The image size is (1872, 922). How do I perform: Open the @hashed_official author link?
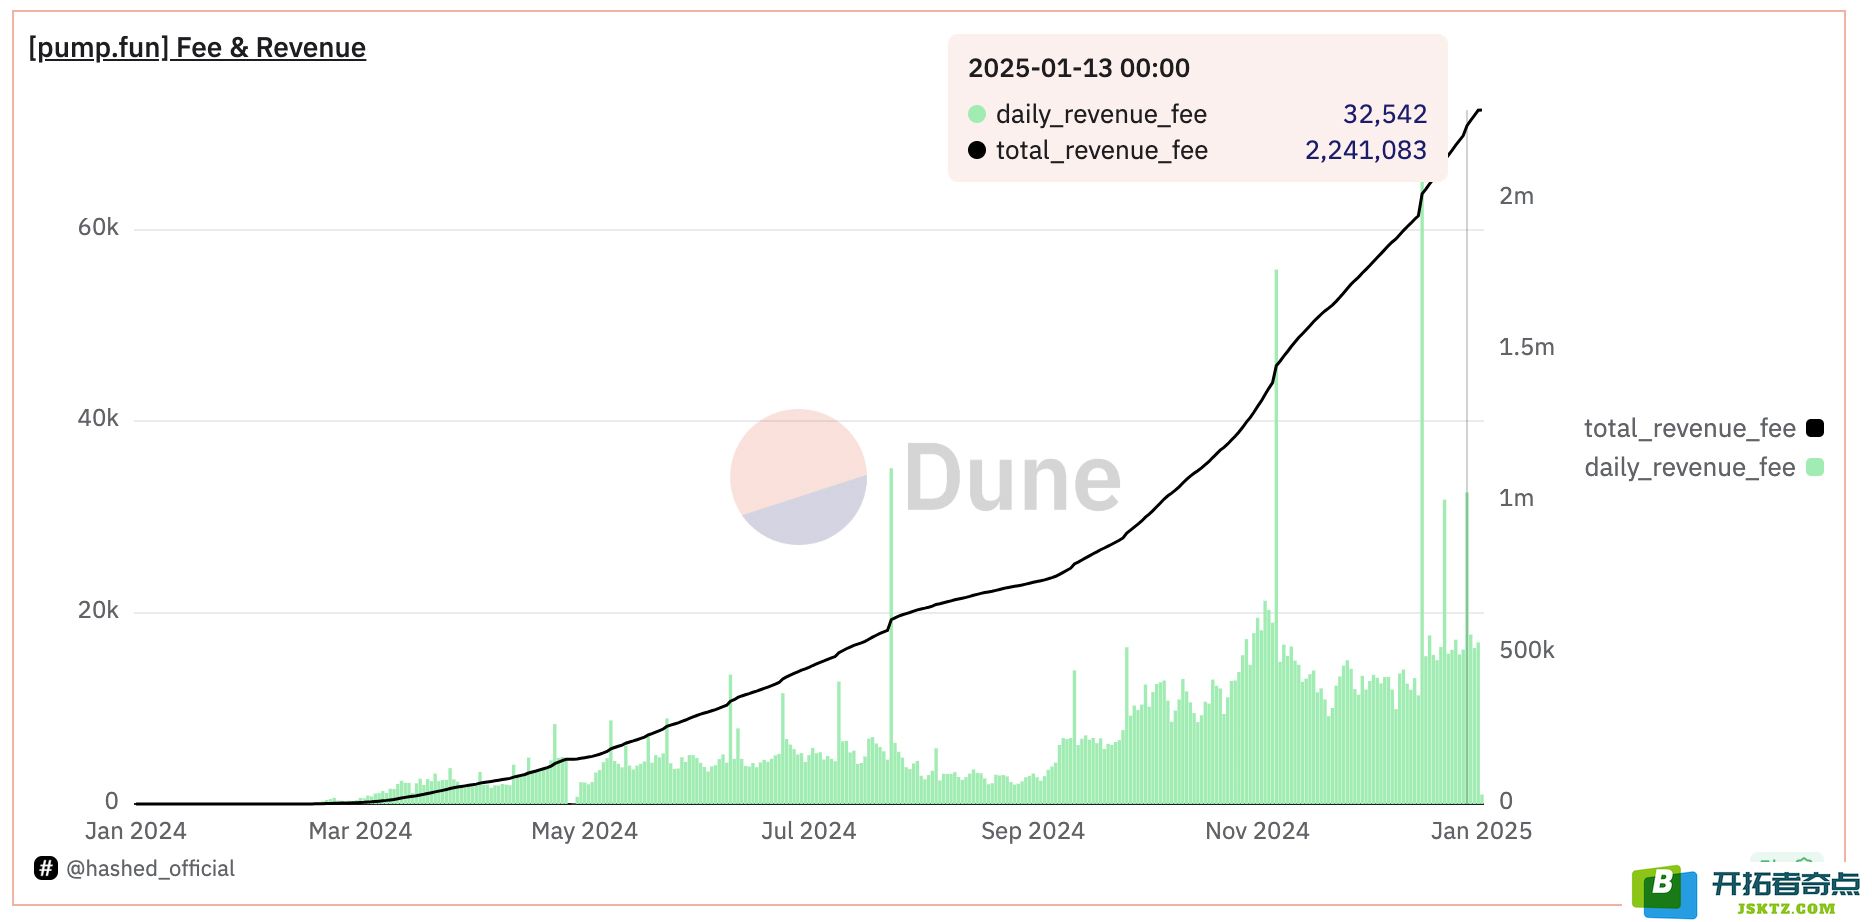tap(150, 868)
